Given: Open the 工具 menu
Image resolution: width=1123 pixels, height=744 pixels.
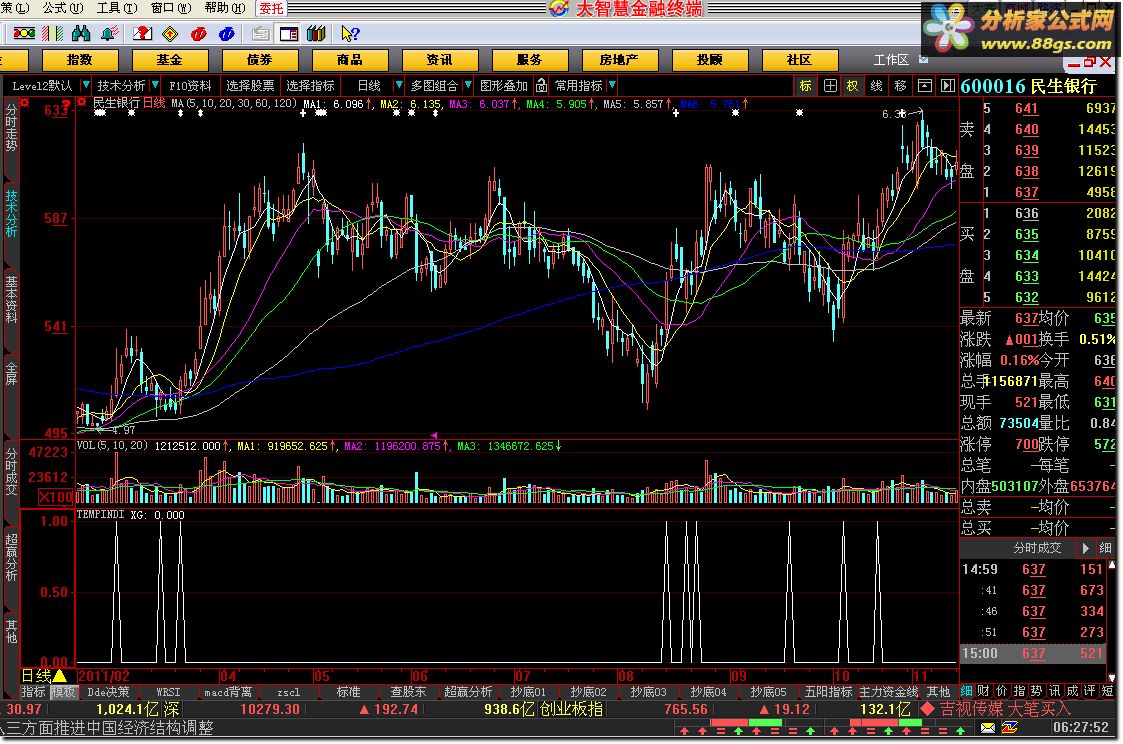Looking at the screenshot, I should click(x=117, y=8).
